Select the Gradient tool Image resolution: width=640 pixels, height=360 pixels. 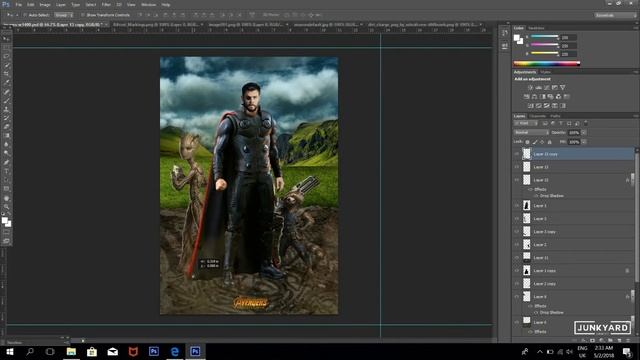[7, 136]
